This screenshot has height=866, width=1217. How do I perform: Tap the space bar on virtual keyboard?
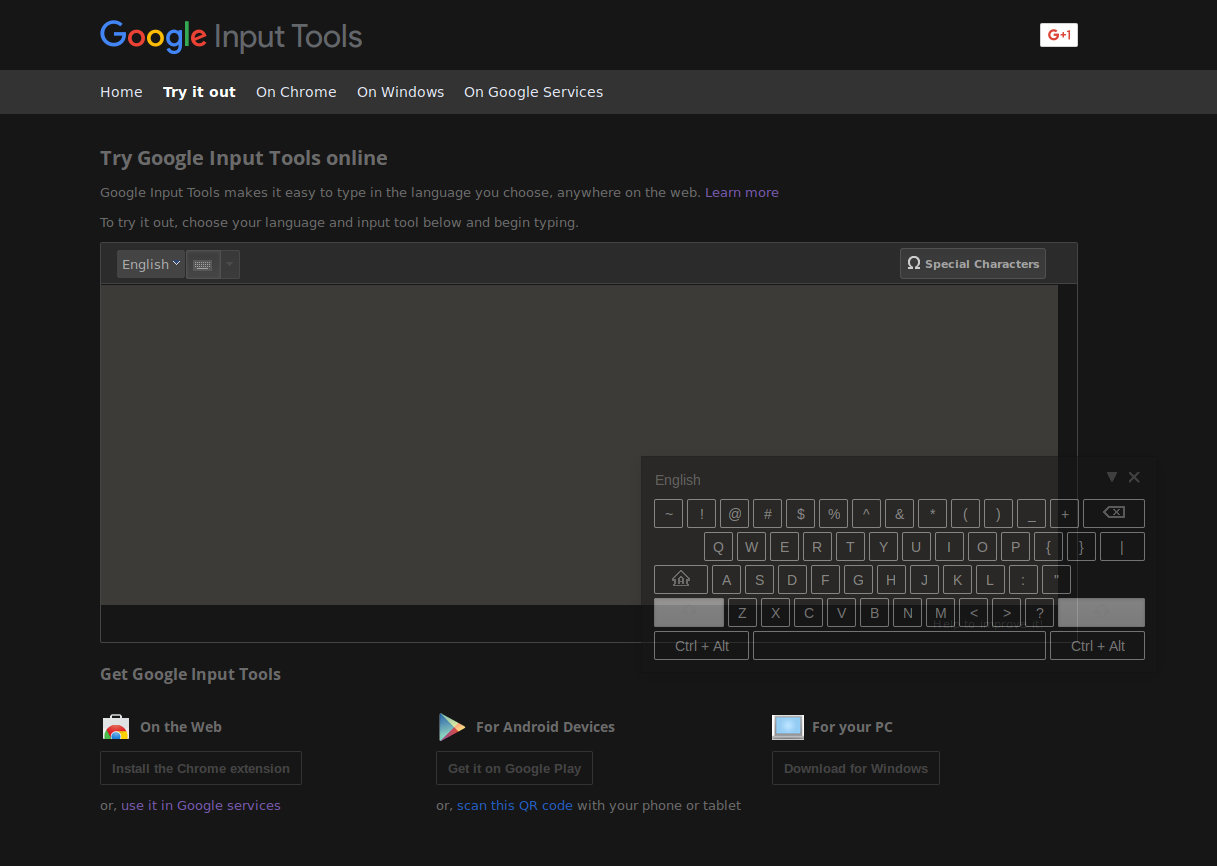[899, 645]
